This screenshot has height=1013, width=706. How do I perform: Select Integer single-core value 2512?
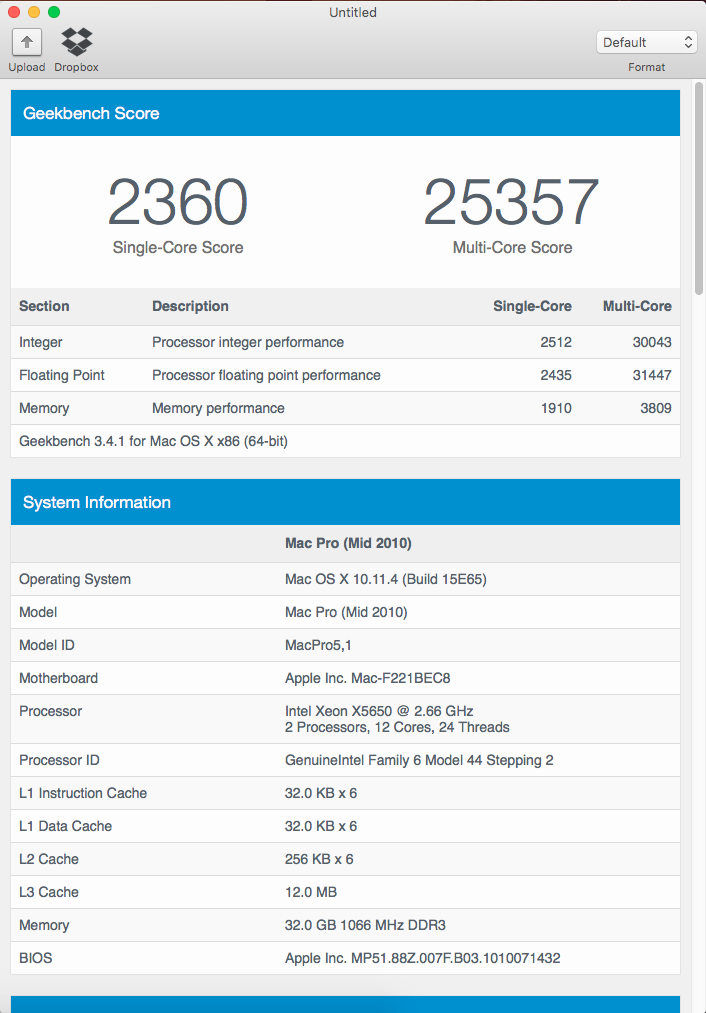[556, 342]
